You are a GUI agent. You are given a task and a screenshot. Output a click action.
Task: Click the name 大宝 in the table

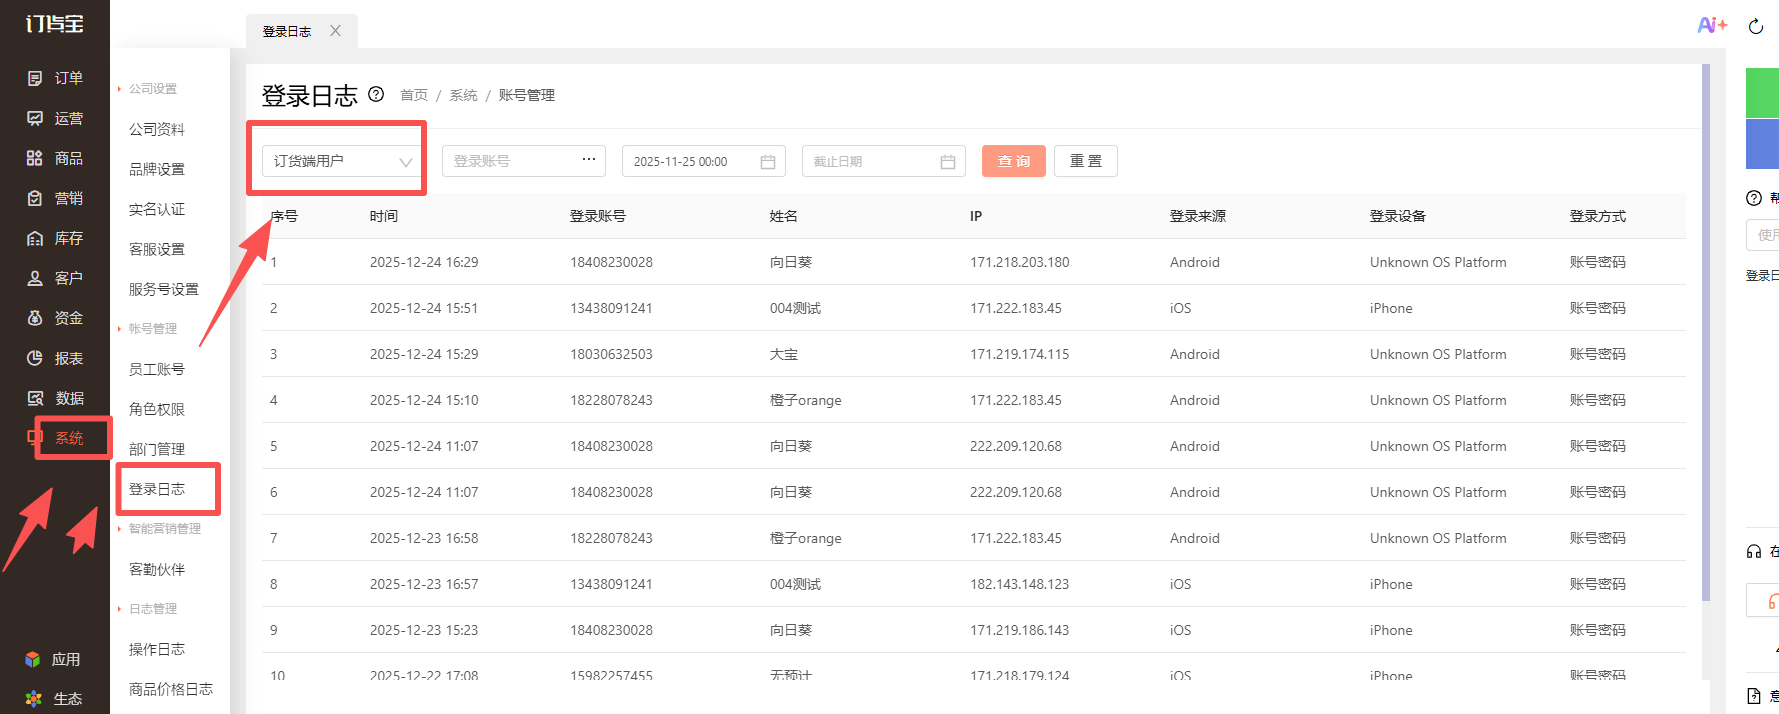click(784, 354)
